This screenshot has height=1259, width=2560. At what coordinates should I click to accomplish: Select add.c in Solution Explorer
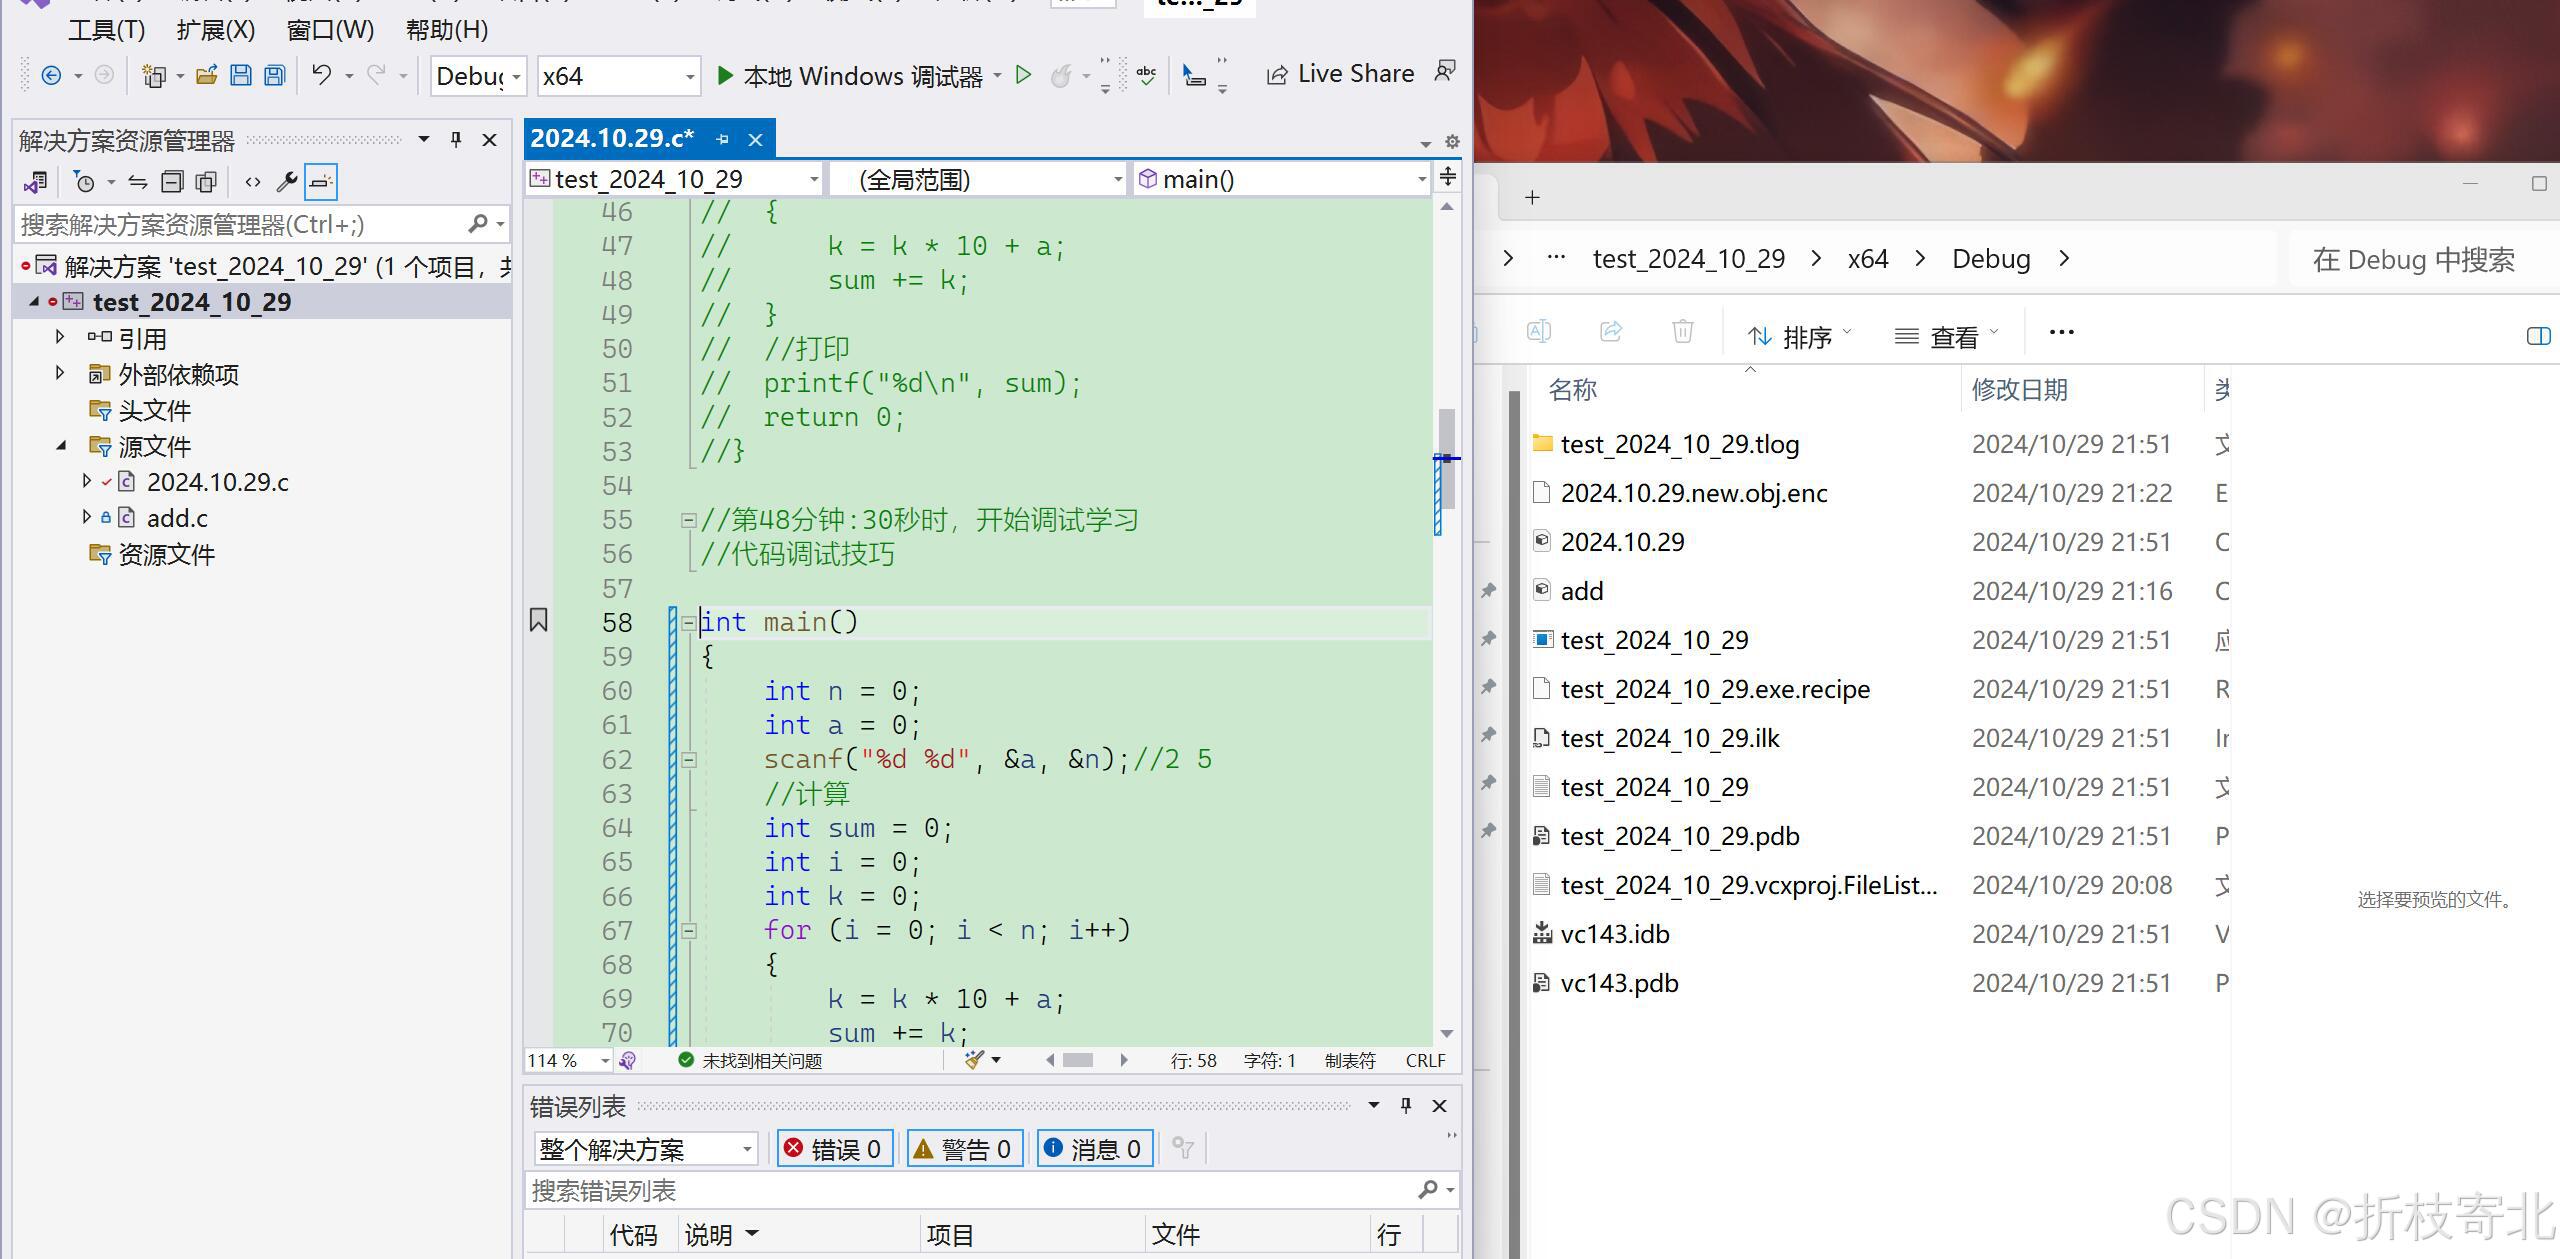(x=177, y=518)
